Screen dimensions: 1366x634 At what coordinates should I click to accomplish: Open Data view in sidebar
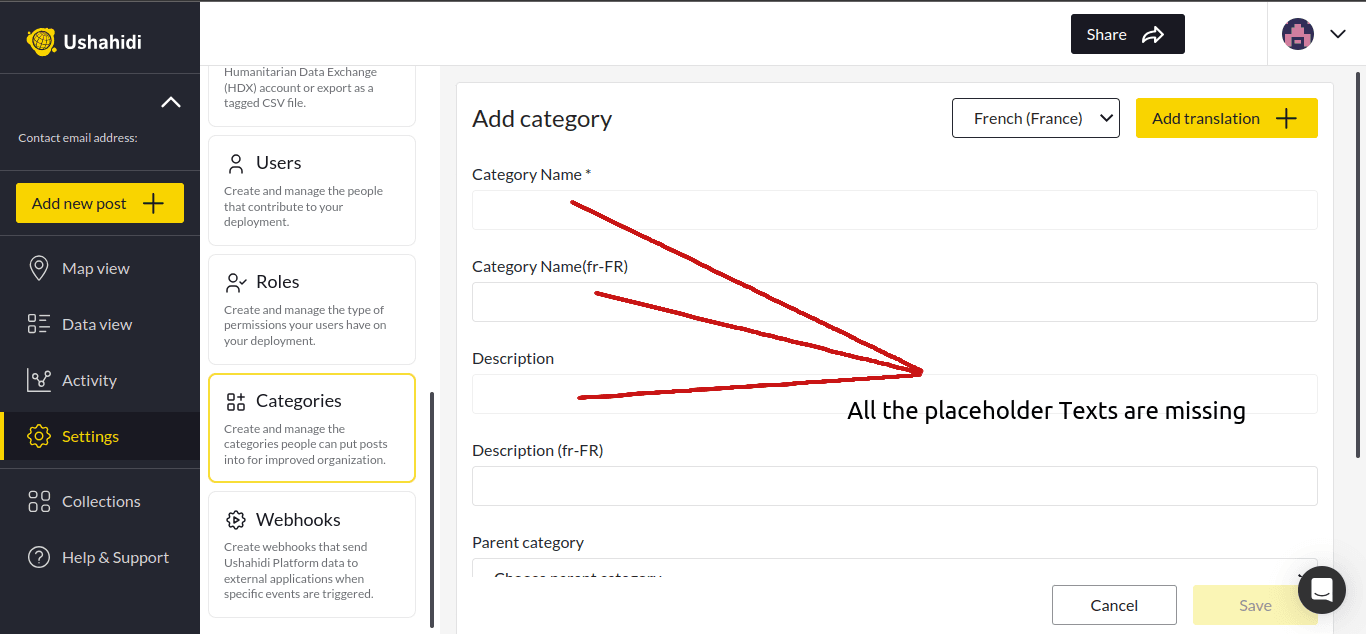[x=96, y=324]
